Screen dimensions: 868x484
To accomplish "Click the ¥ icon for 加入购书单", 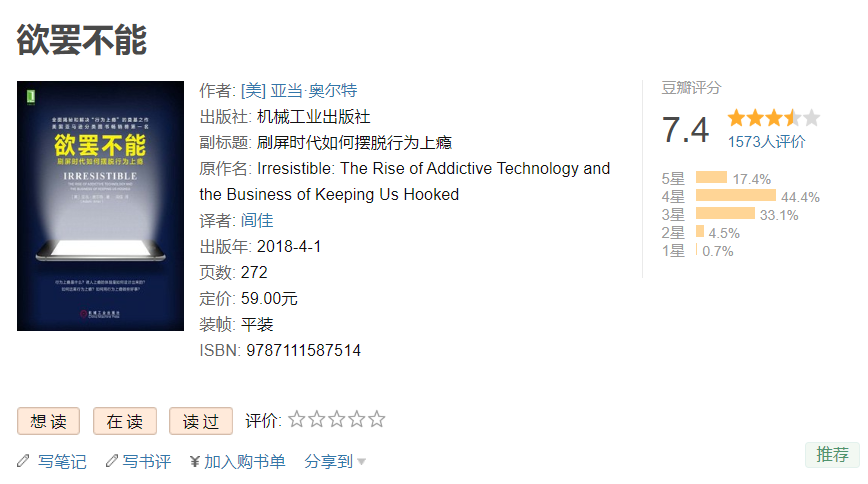I will point(194,461).
